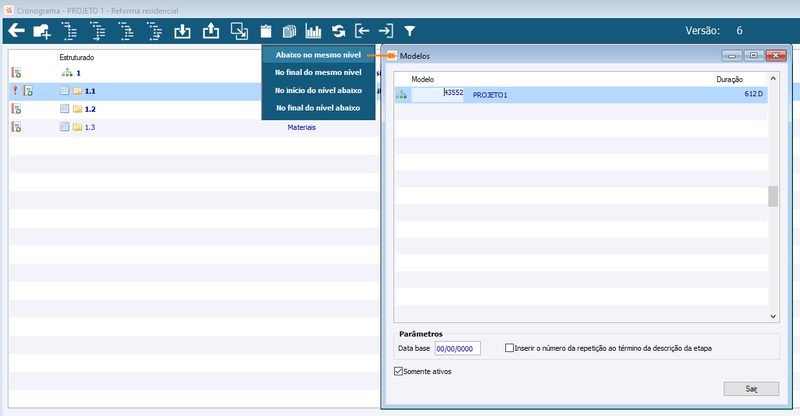Select Abaixo no mesmo nível option
The image size is (800, 416).
click(318, 55)
